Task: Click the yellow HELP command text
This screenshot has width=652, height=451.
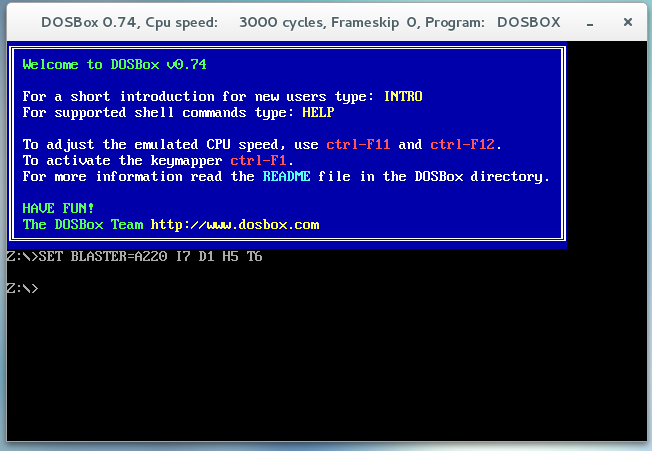Action: pyautogui.click(x=318, y=112)
